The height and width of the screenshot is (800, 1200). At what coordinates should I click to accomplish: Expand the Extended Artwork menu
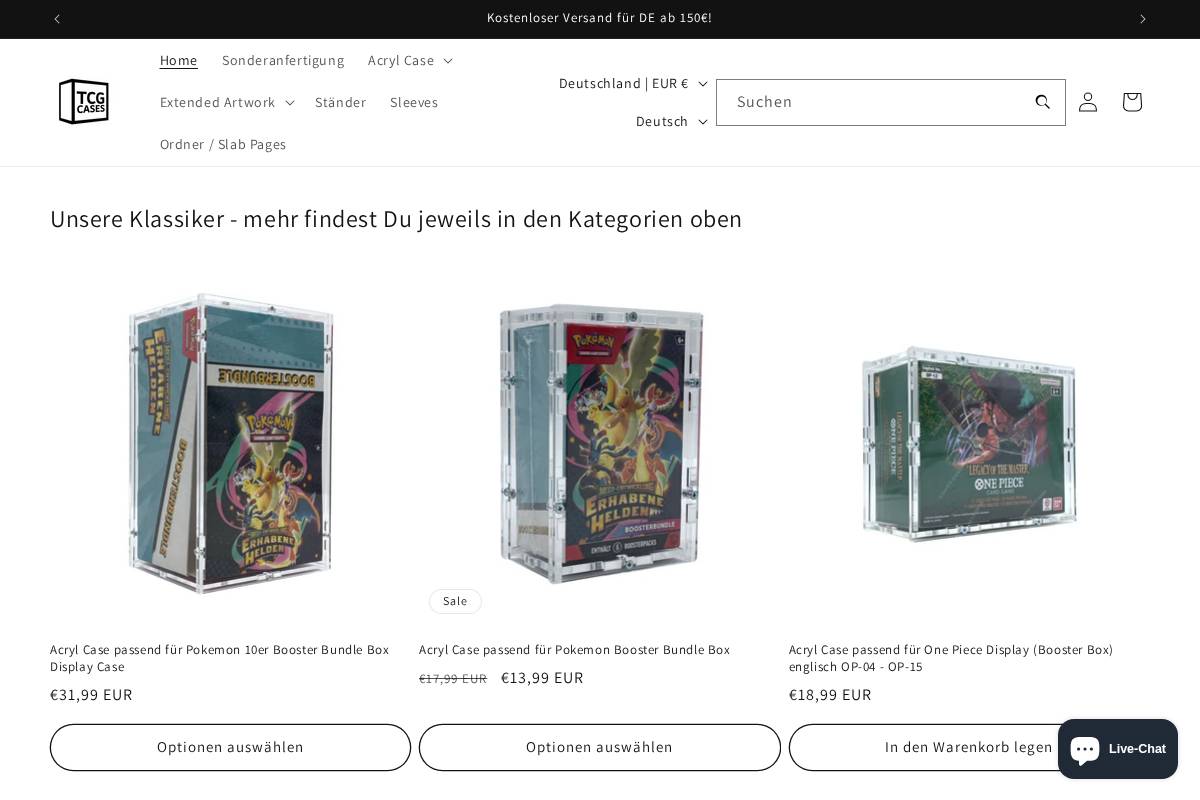click(x=227, y=102)
